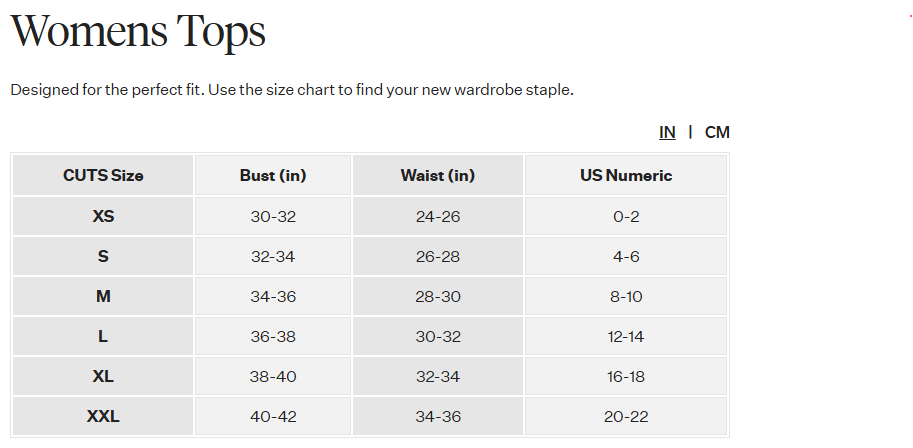913x448 pixels.
Task: Click the Waist (in) column header
Action: [438, 175]
